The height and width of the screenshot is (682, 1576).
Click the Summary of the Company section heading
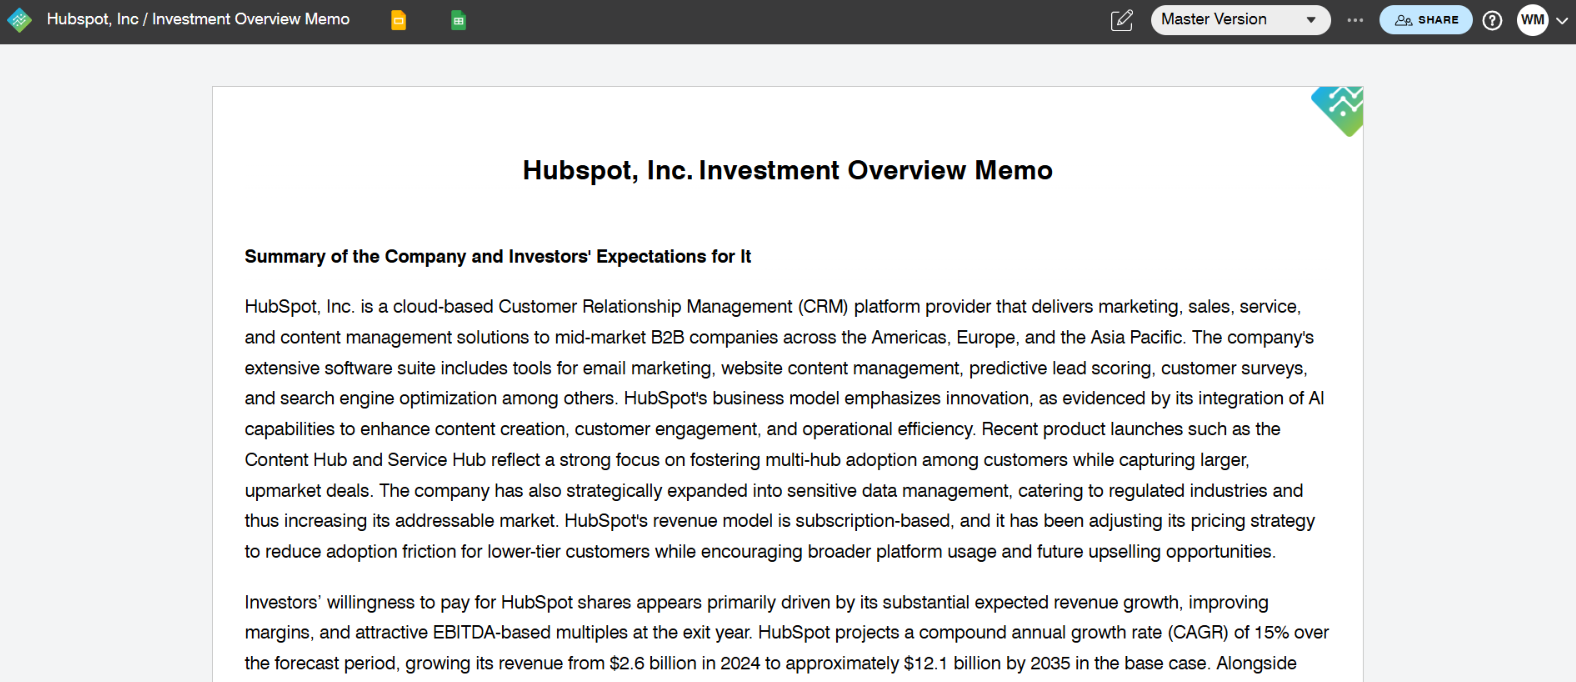pos(497,257)
